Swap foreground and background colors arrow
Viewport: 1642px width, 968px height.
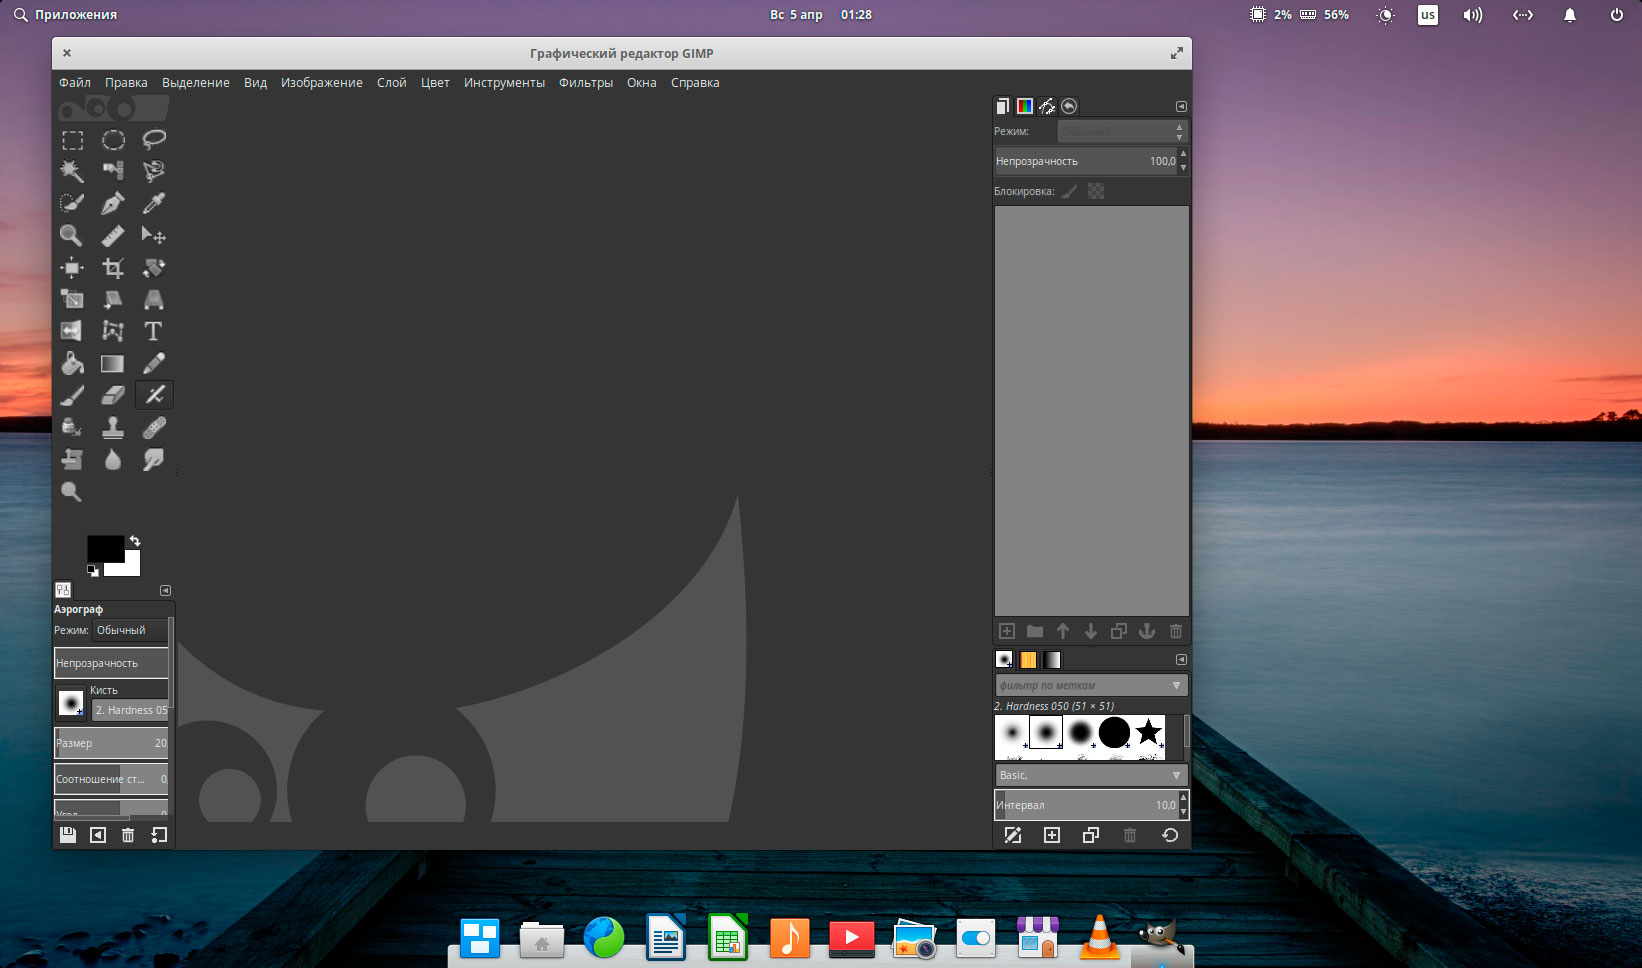(135, 541)
